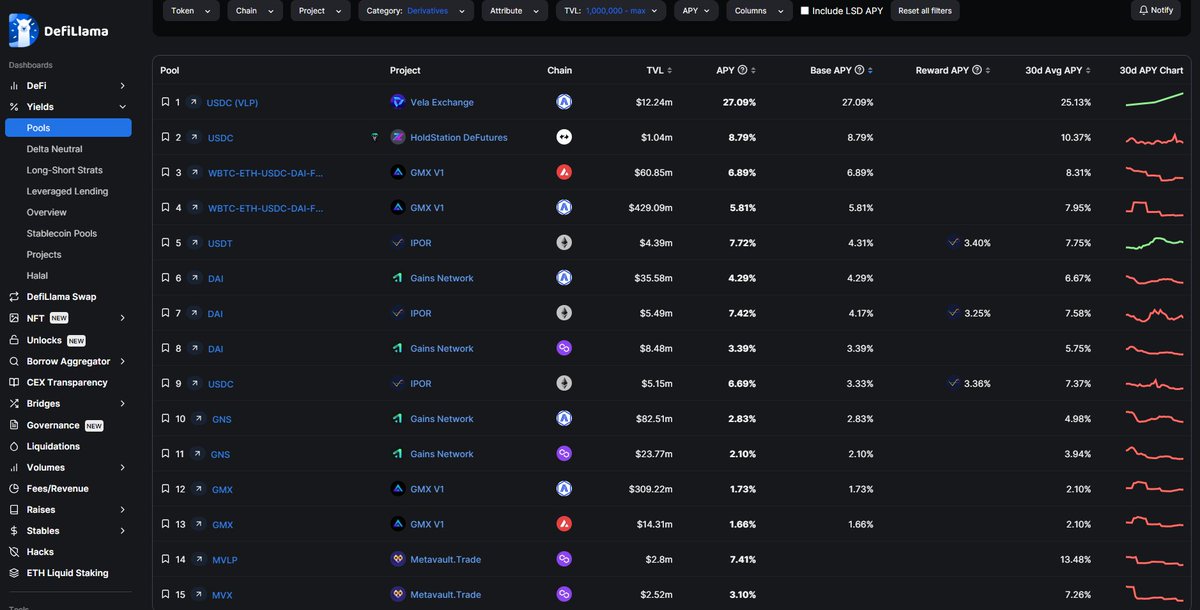Bookmark pool row 10 GNS

click(x=165, y=419)
